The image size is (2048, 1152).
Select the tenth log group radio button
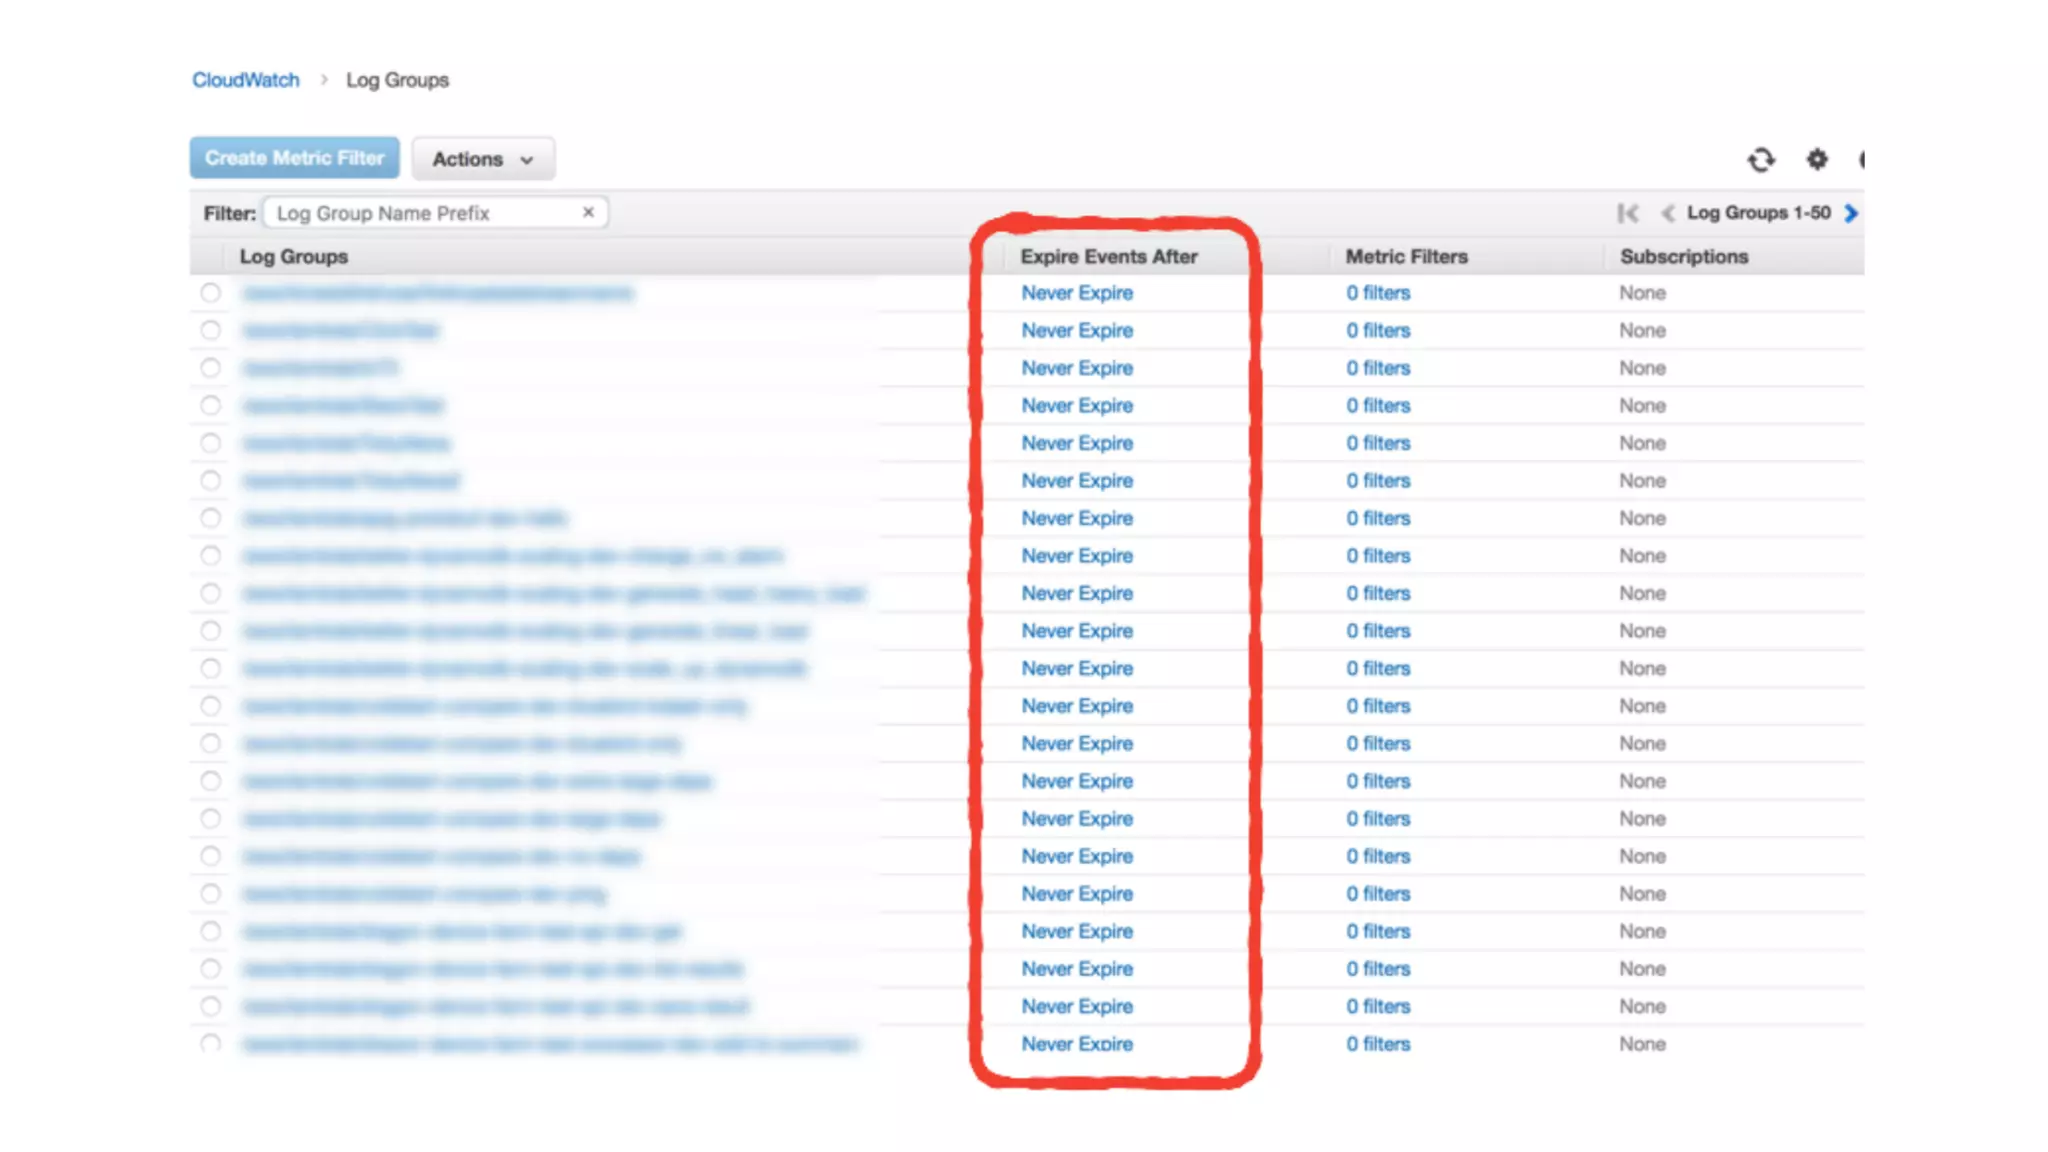(x=210, y=631)
